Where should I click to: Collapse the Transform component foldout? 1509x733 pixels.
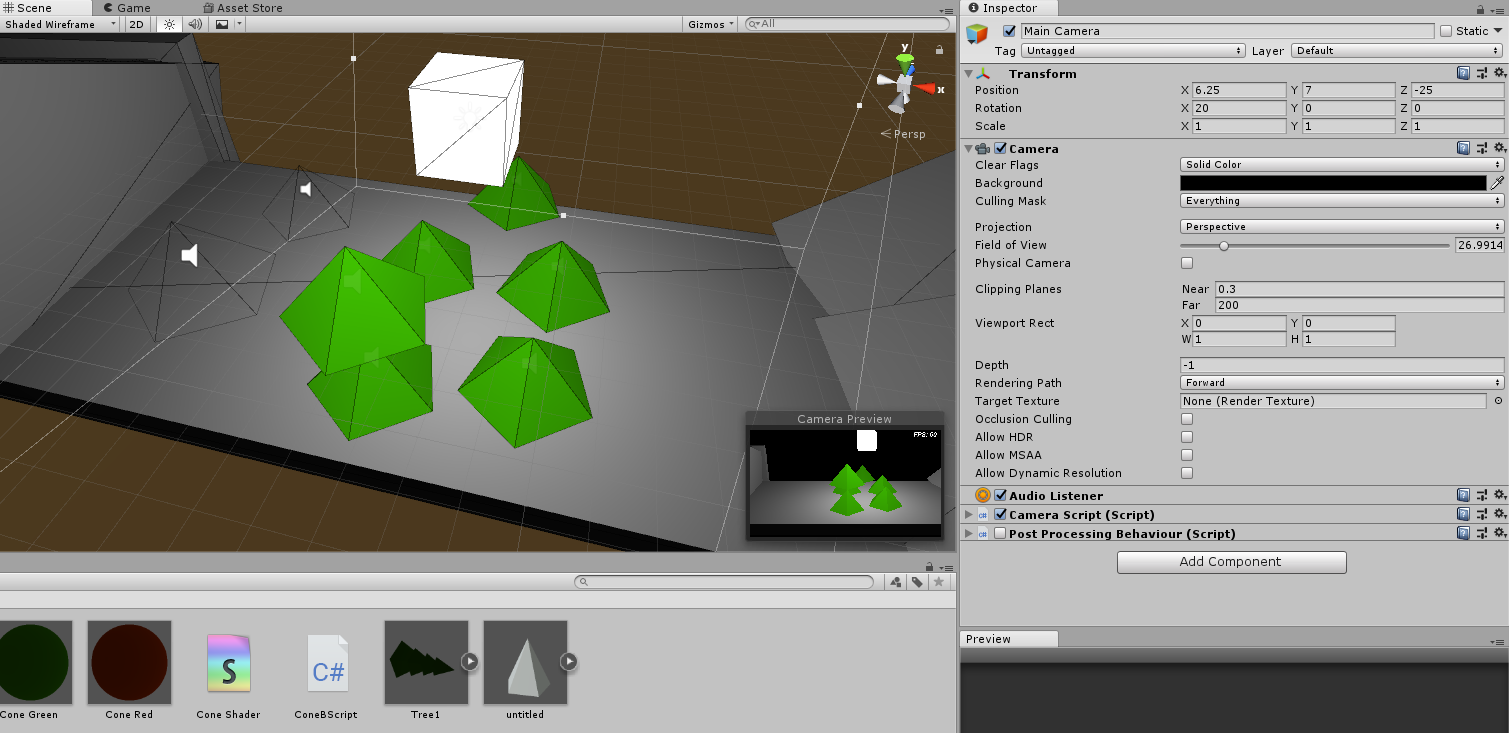(x=967, y=73)
